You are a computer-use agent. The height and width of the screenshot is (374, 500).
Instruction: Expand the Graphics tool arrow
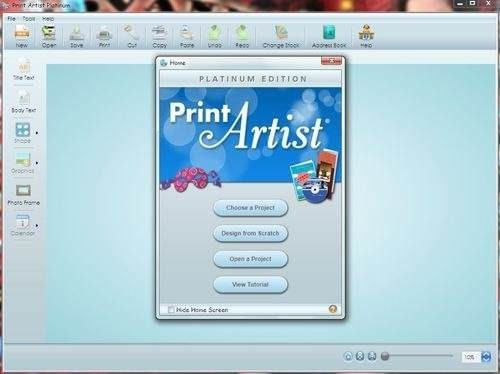point(37,163)
